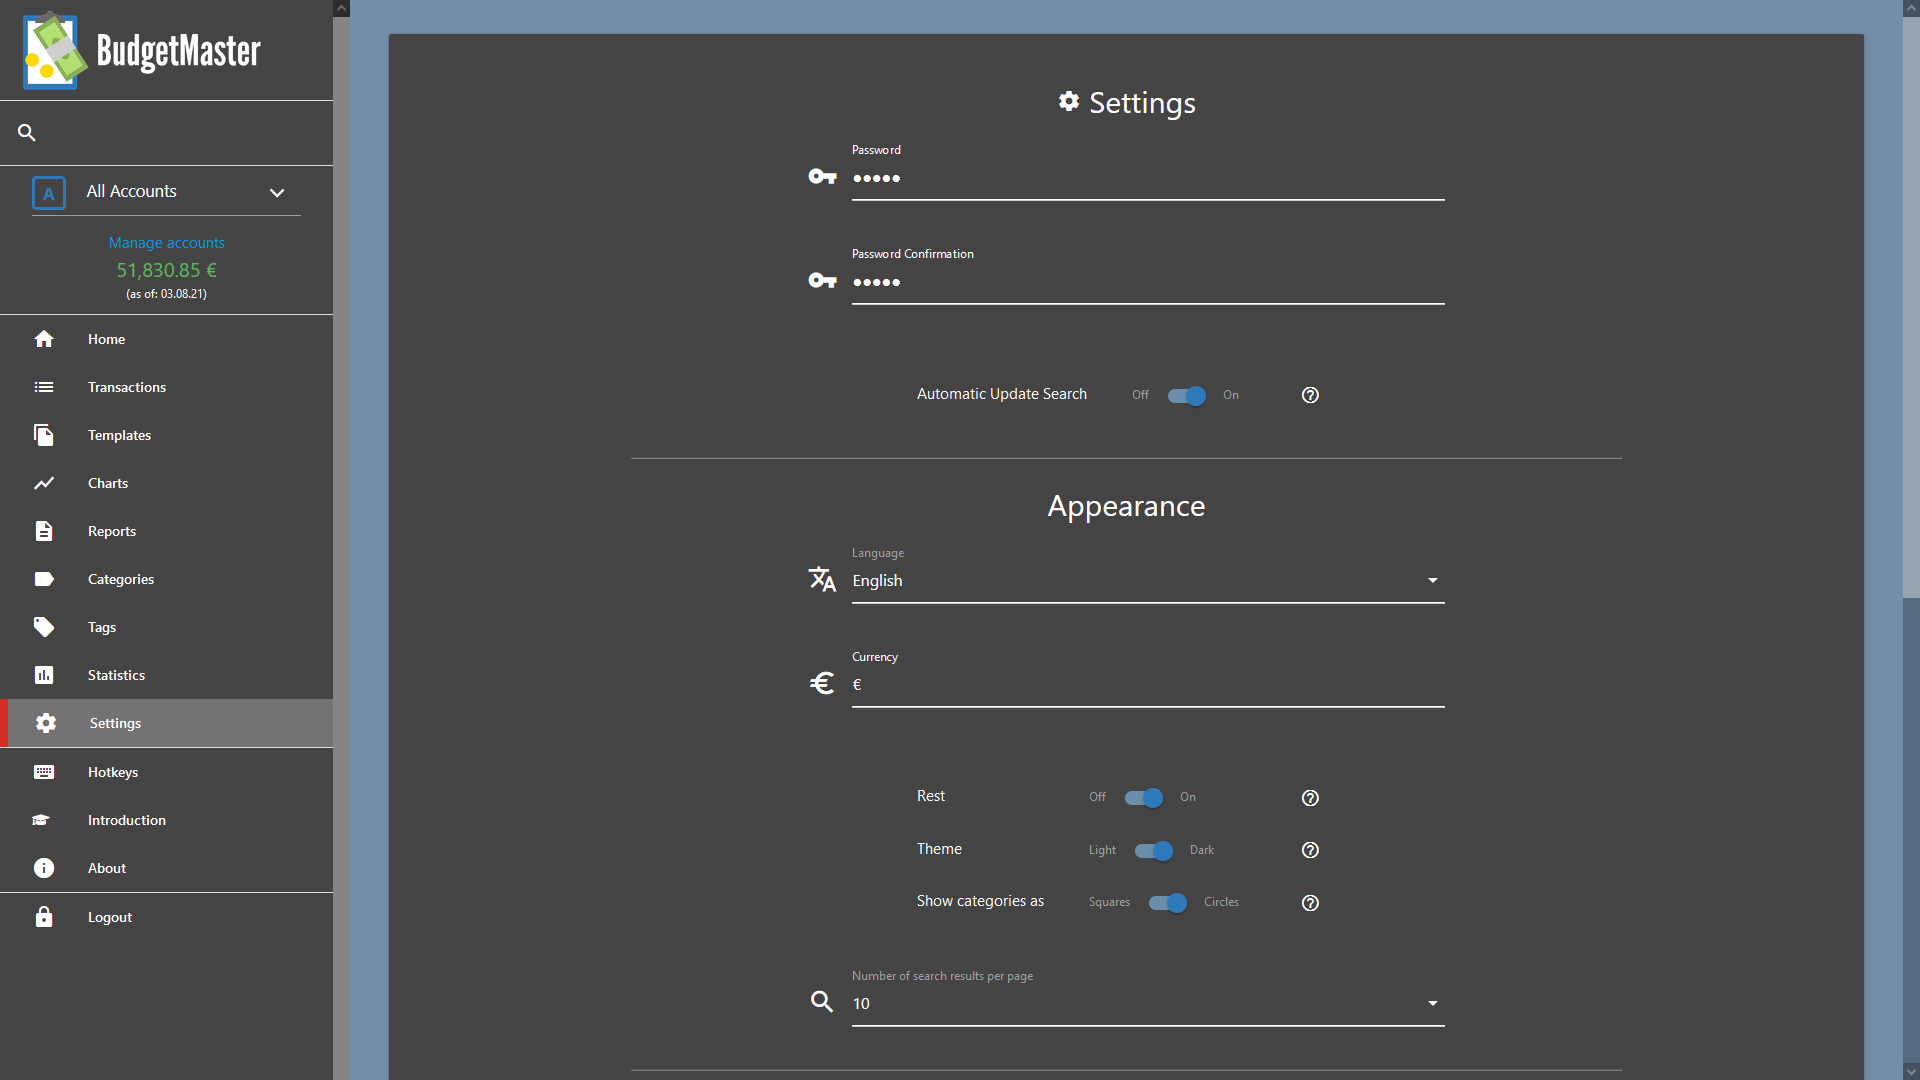Click the Settings gear icon in sidebar
Screen dimensions: 1920x1080
46,723
